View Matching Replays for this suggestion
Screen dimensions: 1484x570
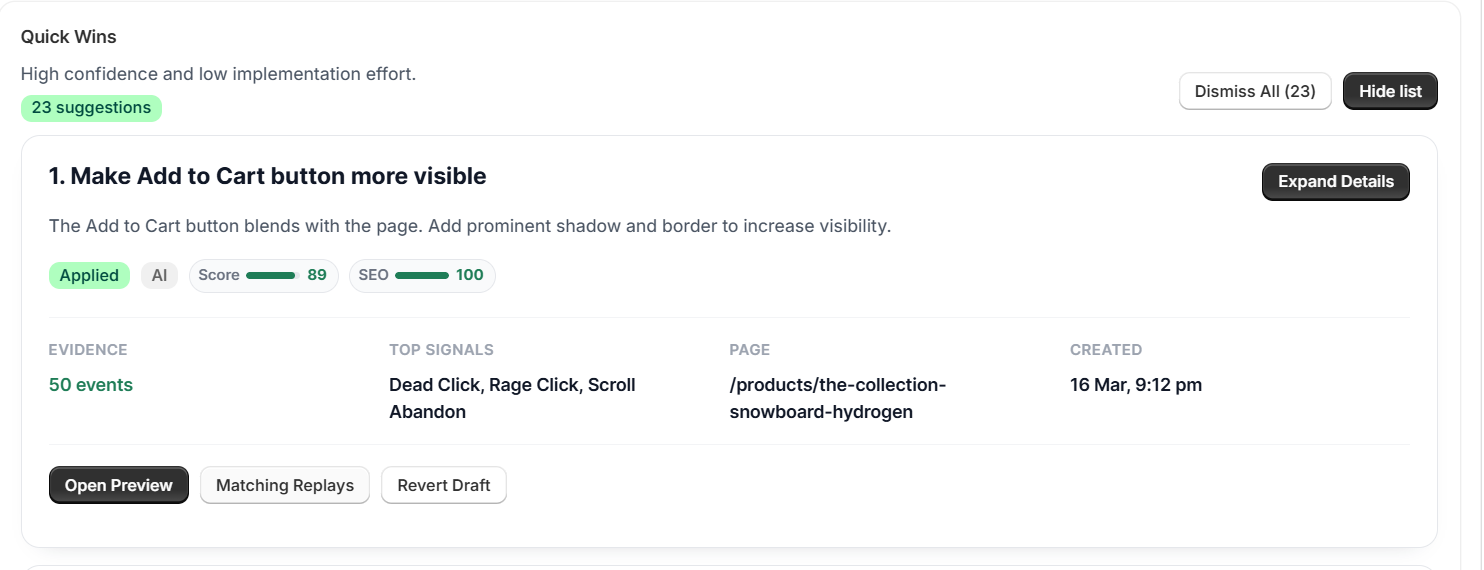(x=285, y=485)
